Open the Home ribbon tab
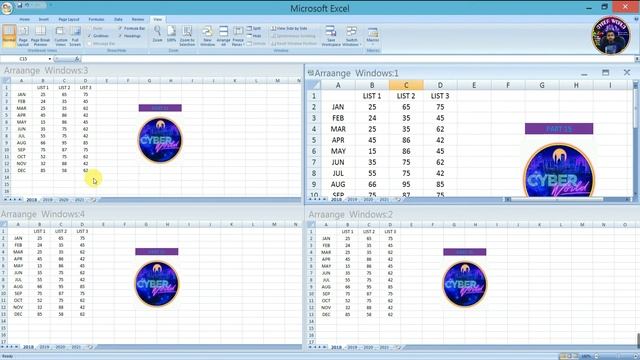The image size is (640, 360). coord(24,19)
